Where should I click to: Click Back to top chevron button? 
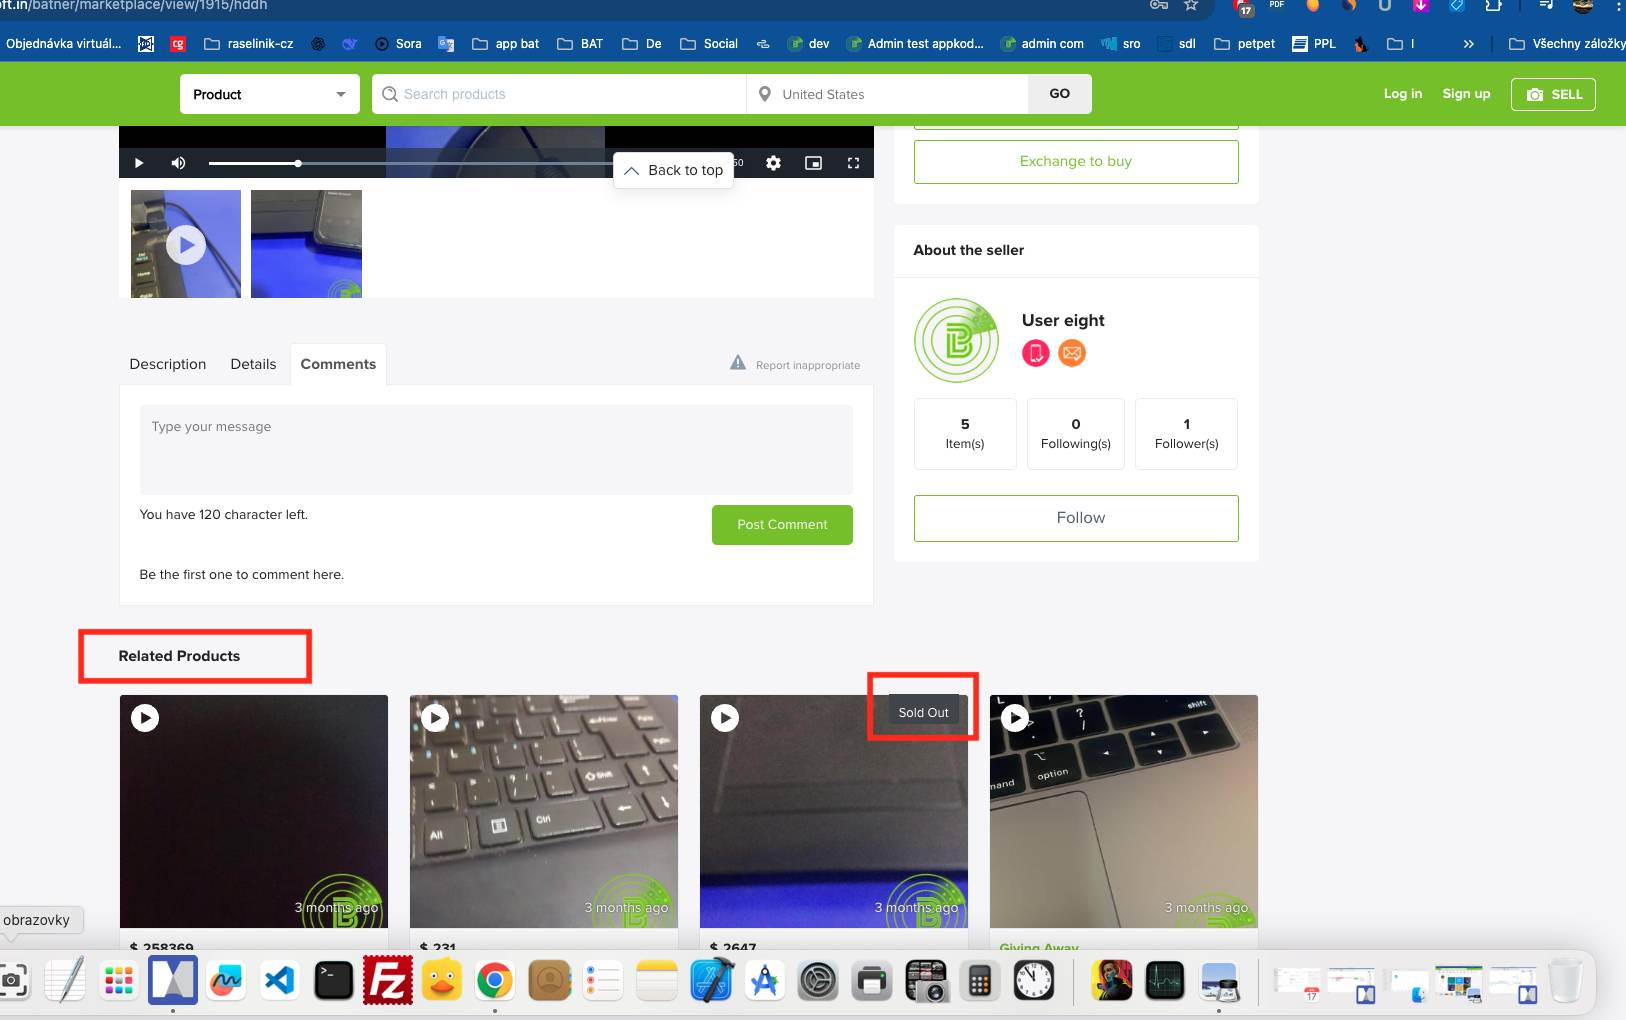(673, 170)
